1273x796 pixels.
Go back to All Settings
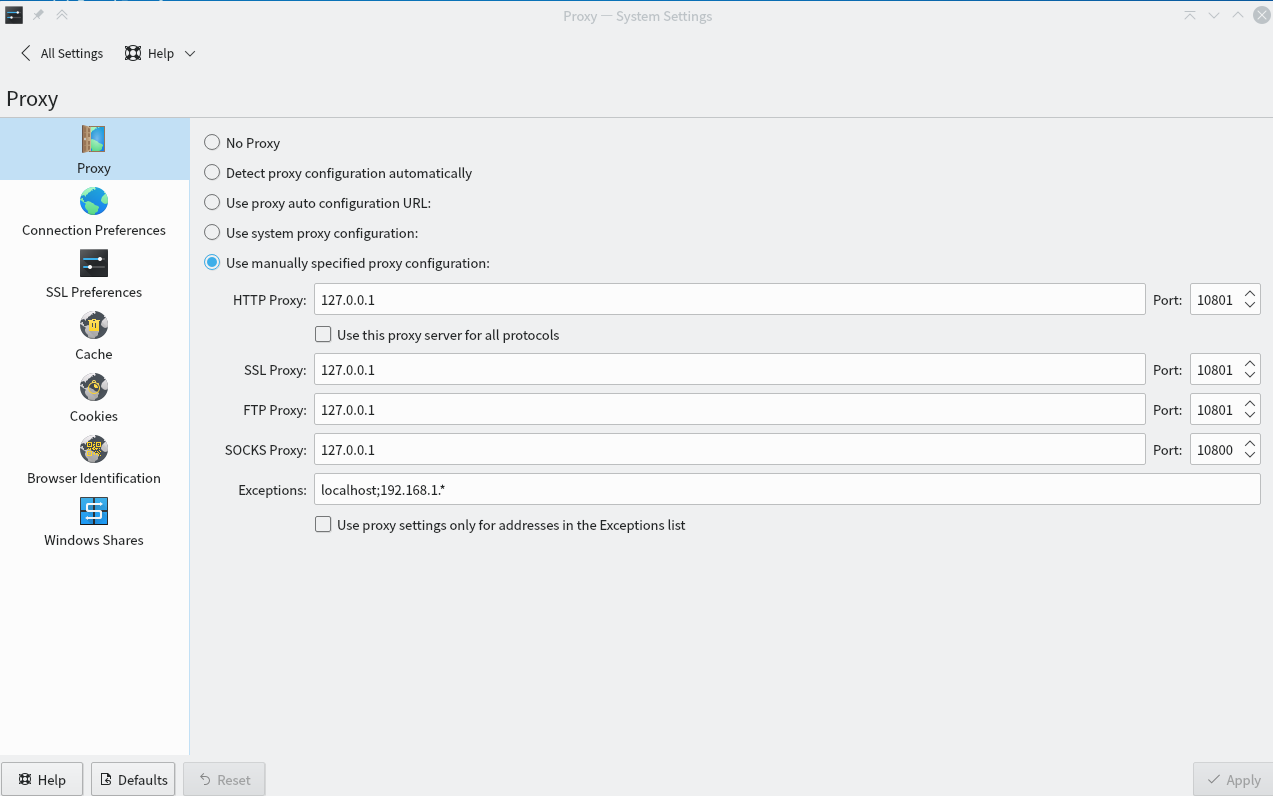[60, 53]
